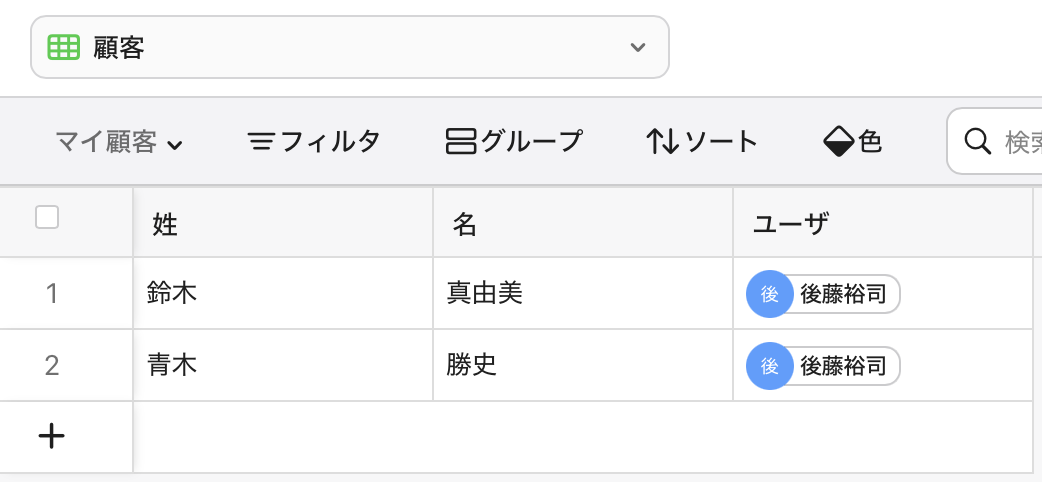
Task: Click the magnifier search icon
Action: 978,141
